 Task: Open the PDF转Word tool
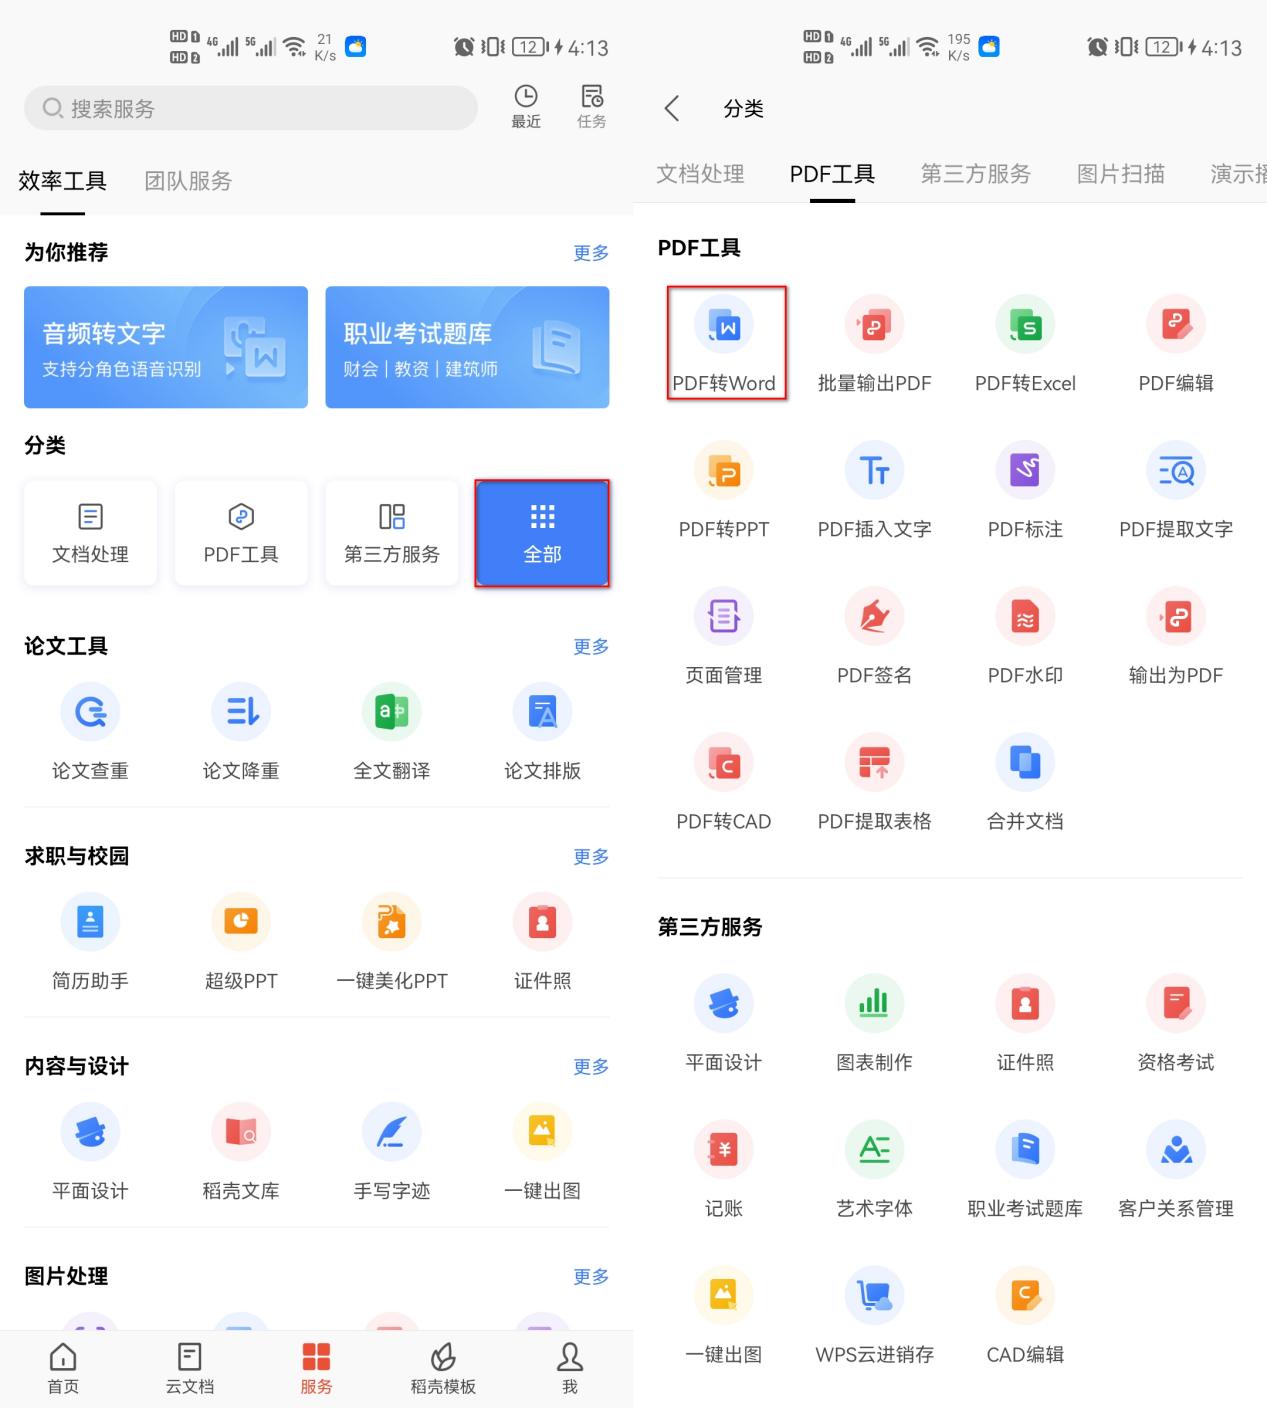click(725, 343)
